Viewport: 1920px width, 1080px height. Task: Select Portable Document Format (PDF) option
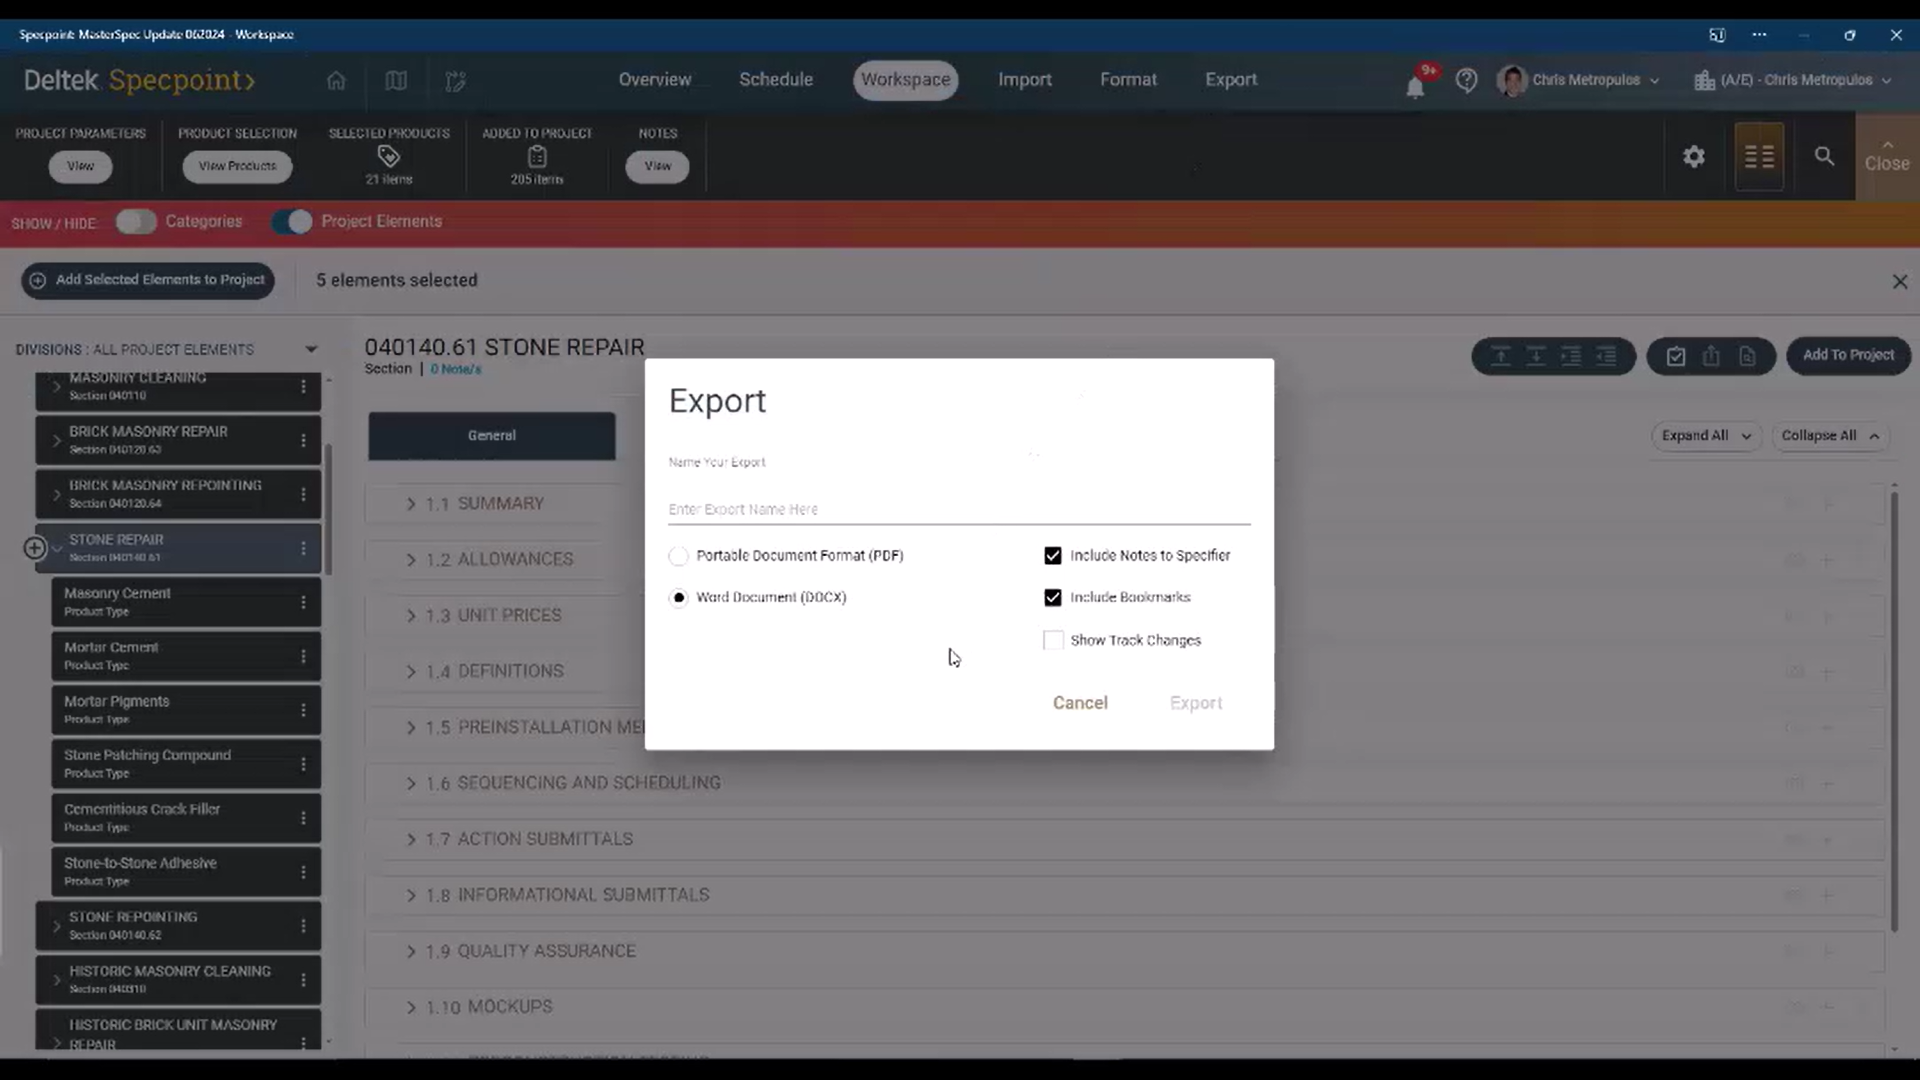[679, 556]
